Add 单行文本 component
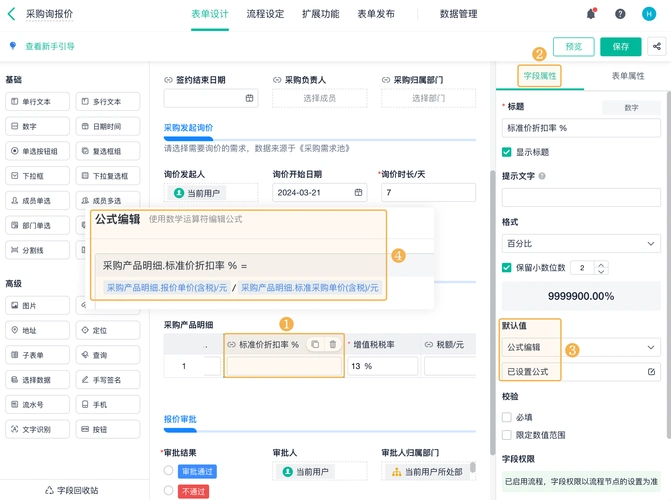Viewport: 671px width, 500px height. tap(37, 101)
